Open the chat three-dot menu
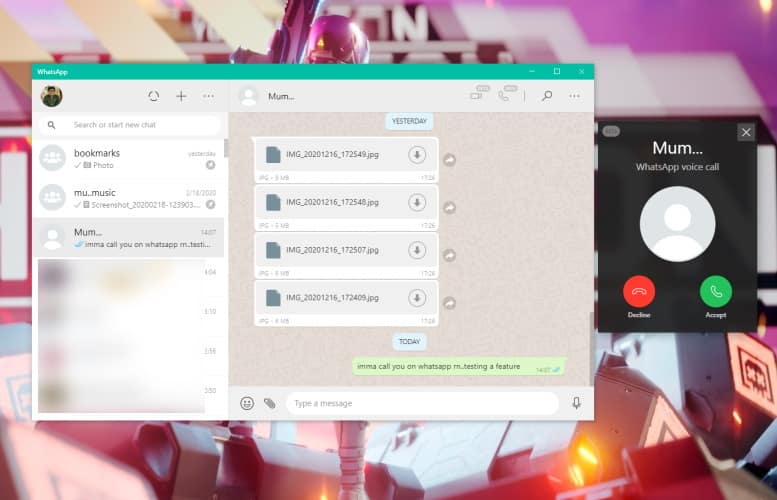The image size is (777, 500). (x=574, y=96)
